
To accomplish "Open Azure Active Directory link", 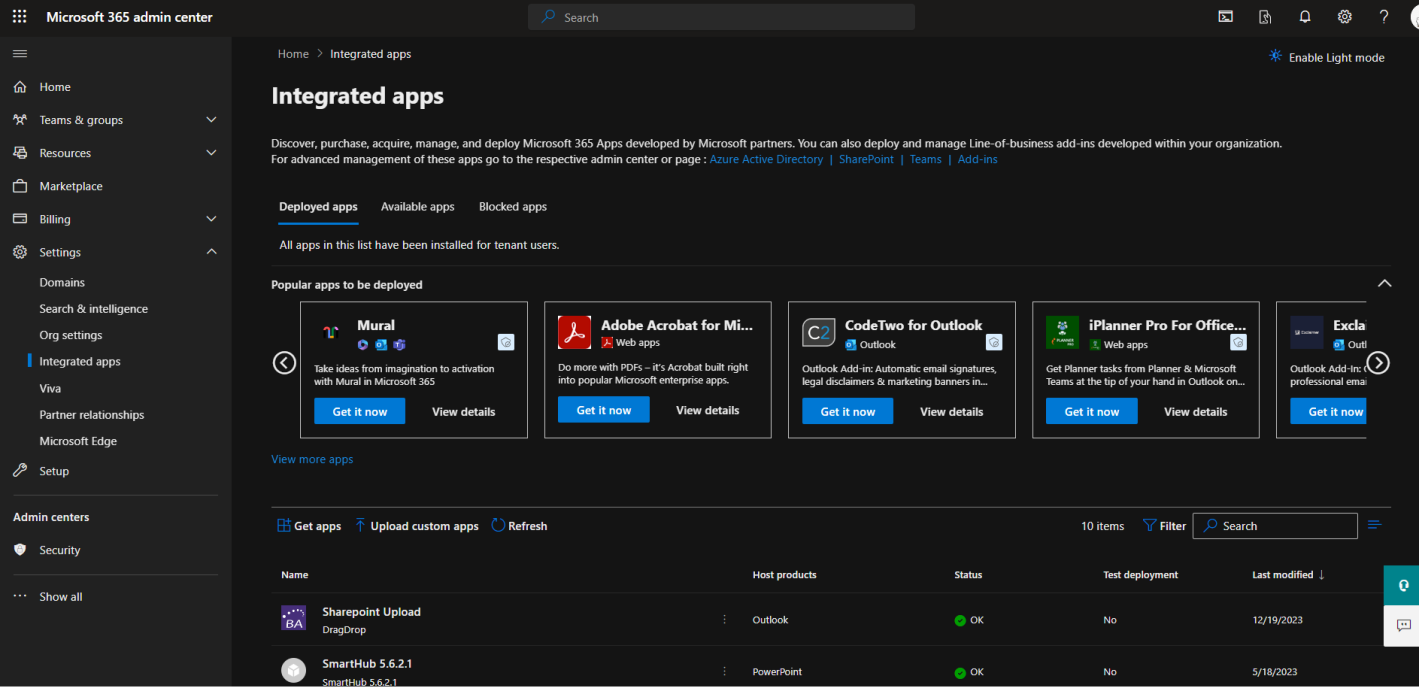I will 766,160.
